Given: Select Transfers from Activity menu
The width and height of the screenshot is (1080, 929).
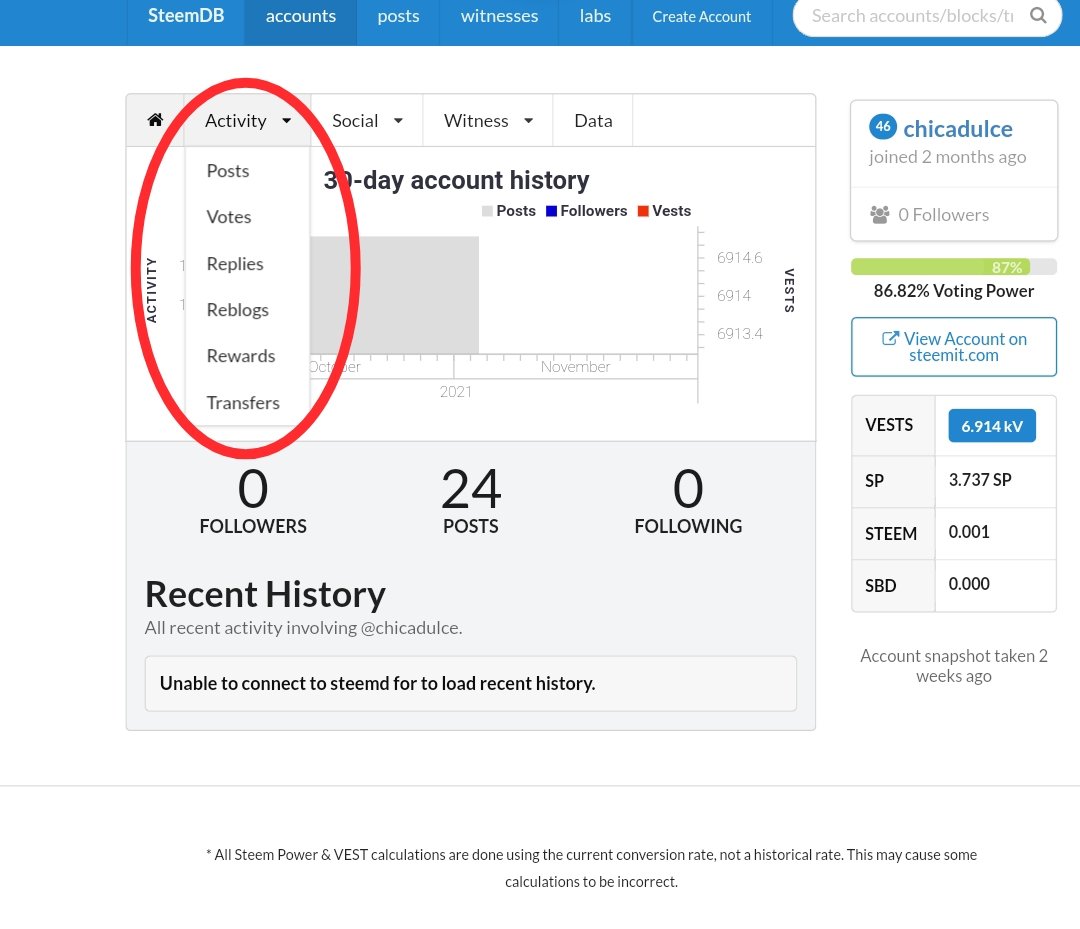Looking at the screenshot, I should click(243, 403).
